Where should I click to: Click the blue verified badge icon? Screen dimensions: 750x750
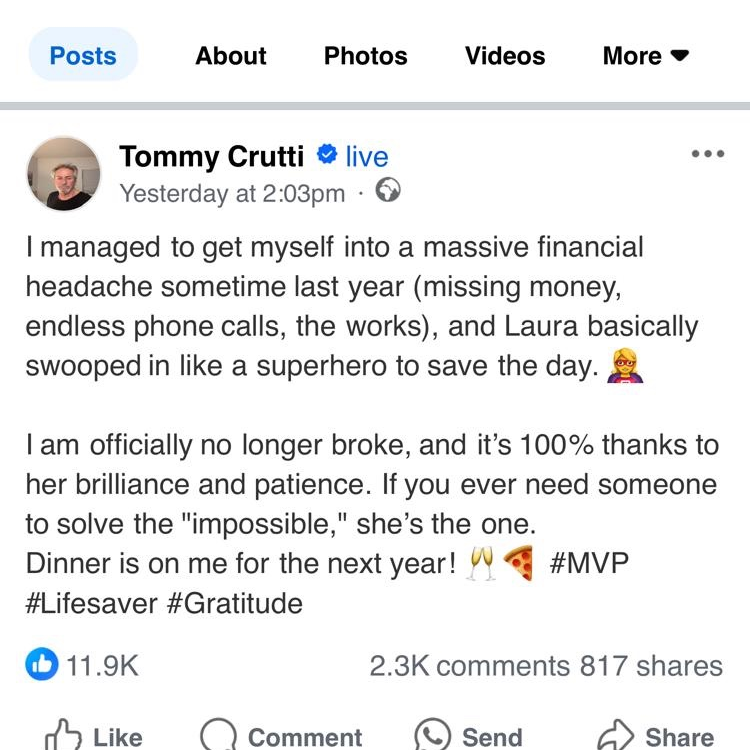pos(326,155)
